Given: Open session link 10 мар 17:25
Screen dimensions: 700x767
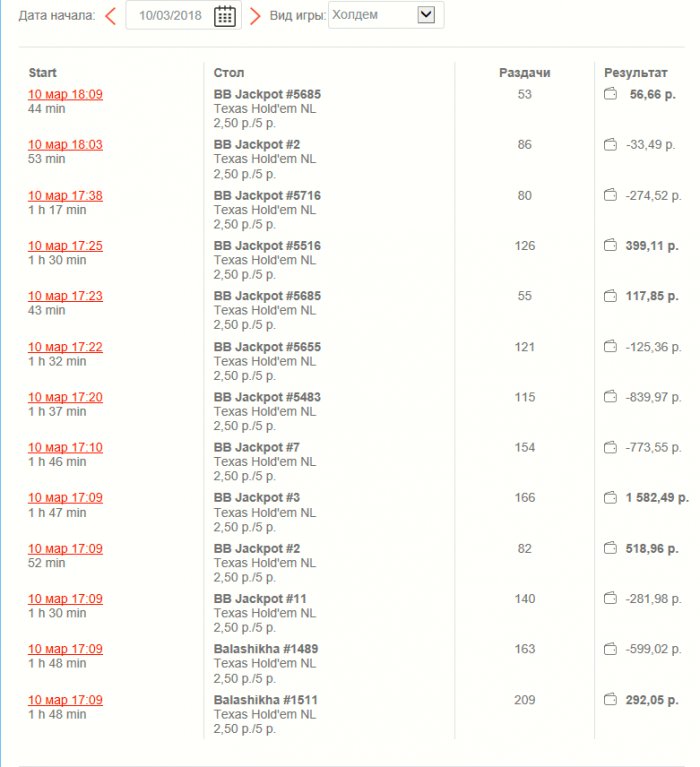Looking at the screenshot, I should pos(65,245).
